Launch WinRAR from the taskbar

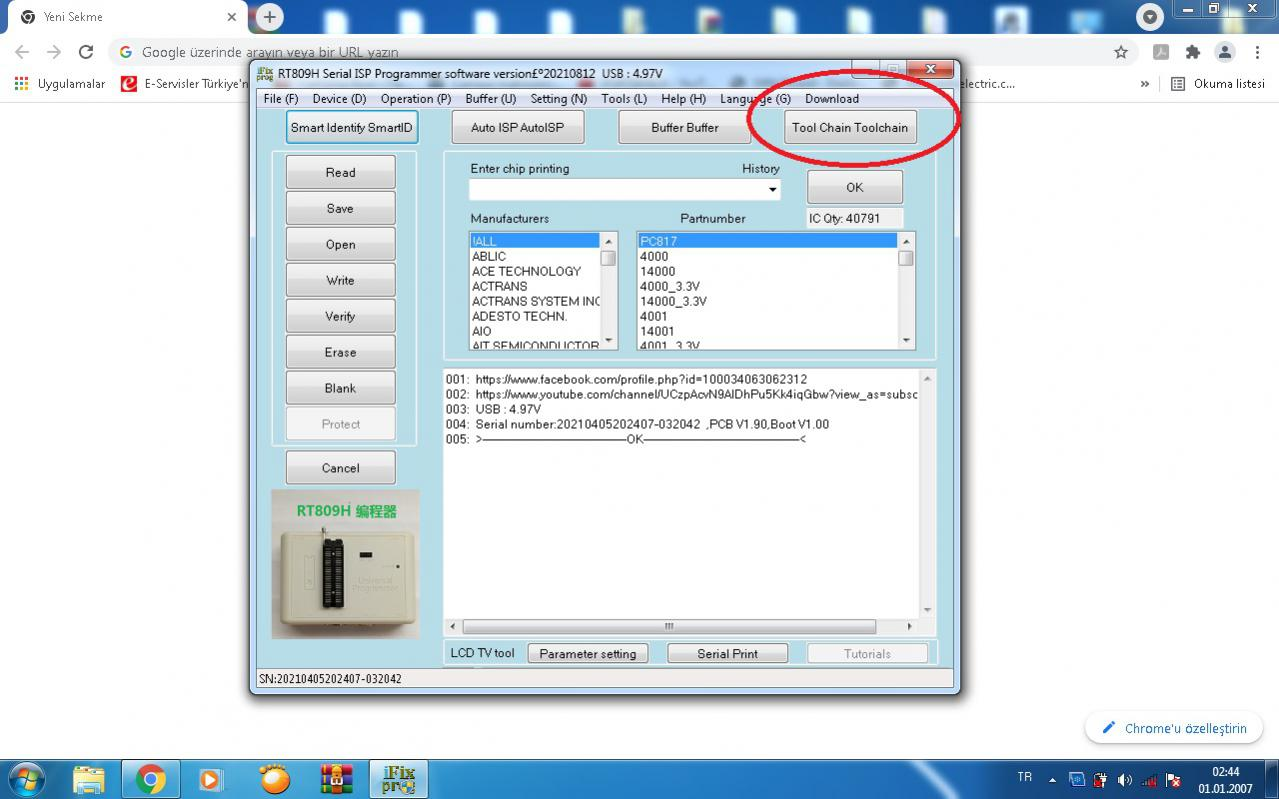tap(337, 778)
